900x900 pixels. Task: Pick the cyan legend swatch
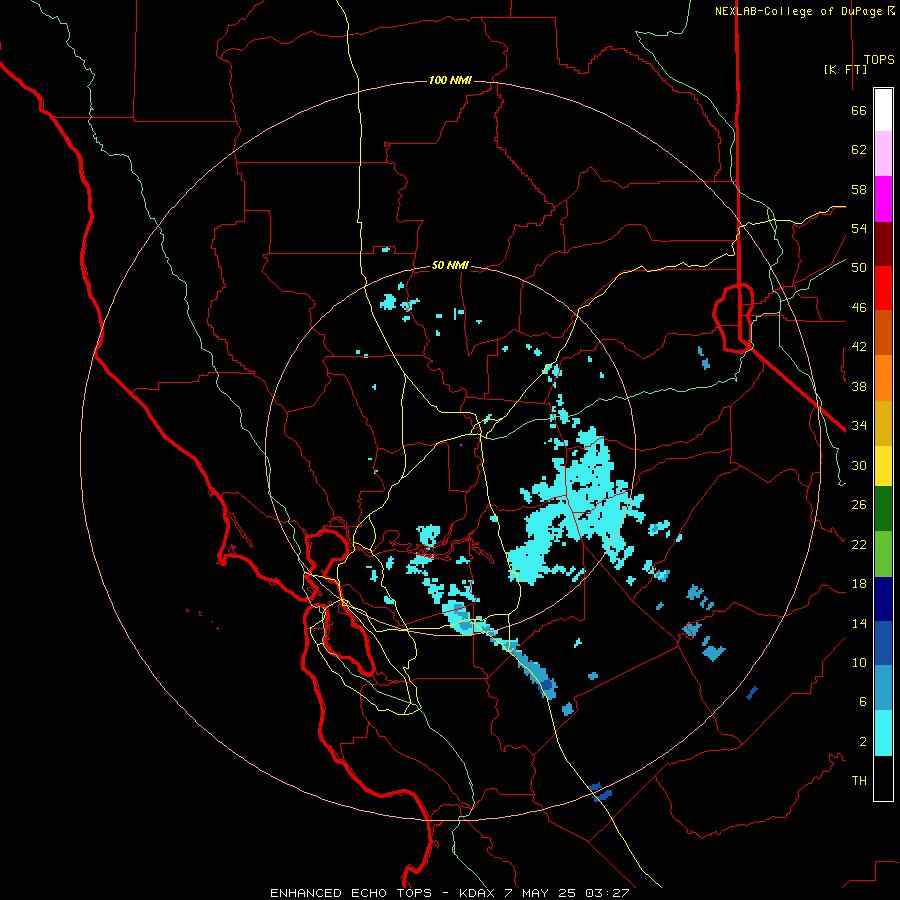click(x=883, y=733)
